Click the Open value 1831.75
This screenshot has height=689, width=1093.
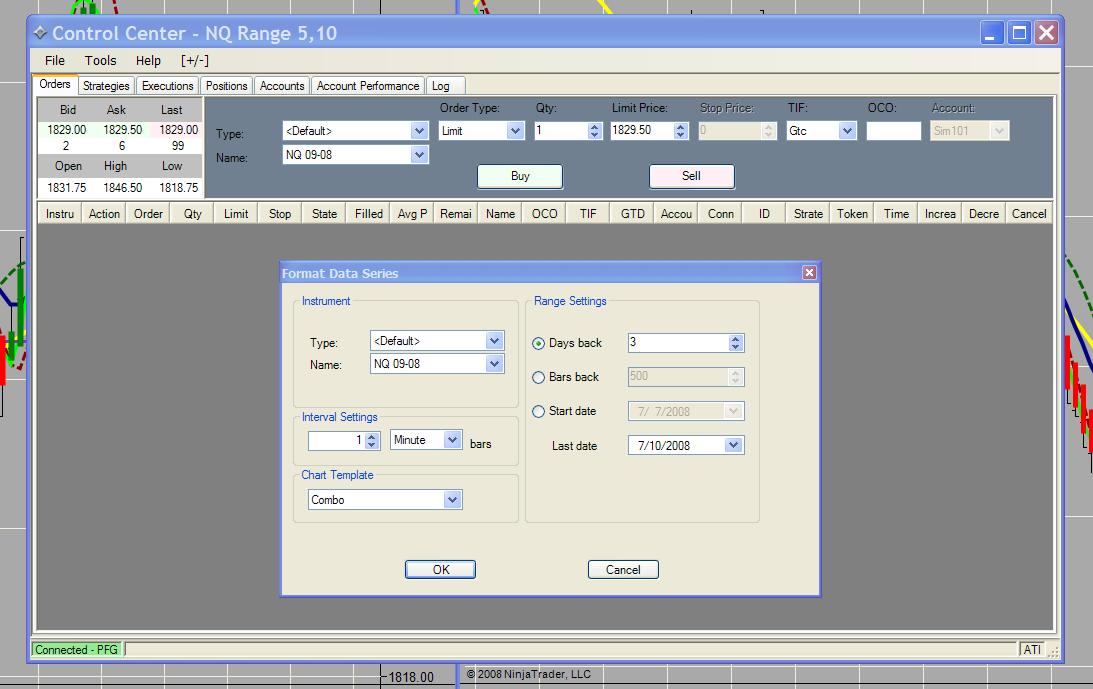pyautogui.click(x=66, y=188)
